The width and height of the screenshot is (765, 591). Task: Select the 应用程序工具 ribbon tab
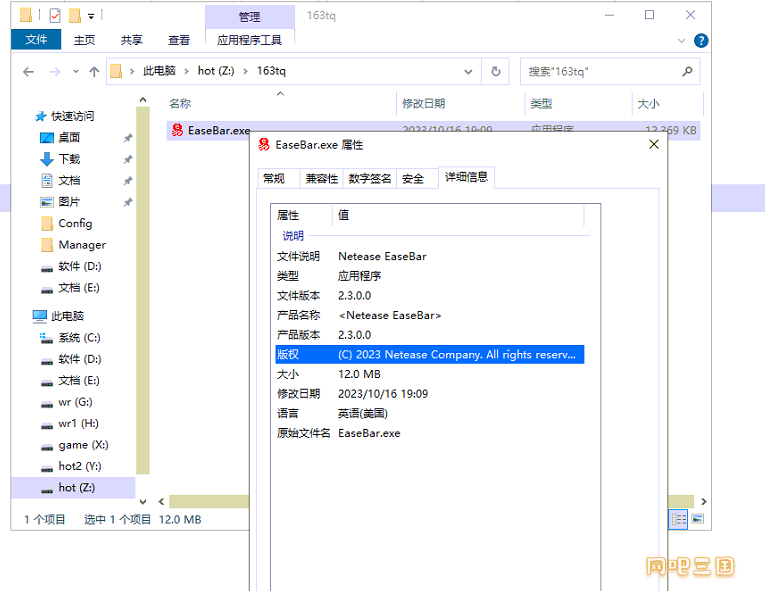[x=249, y=40]
